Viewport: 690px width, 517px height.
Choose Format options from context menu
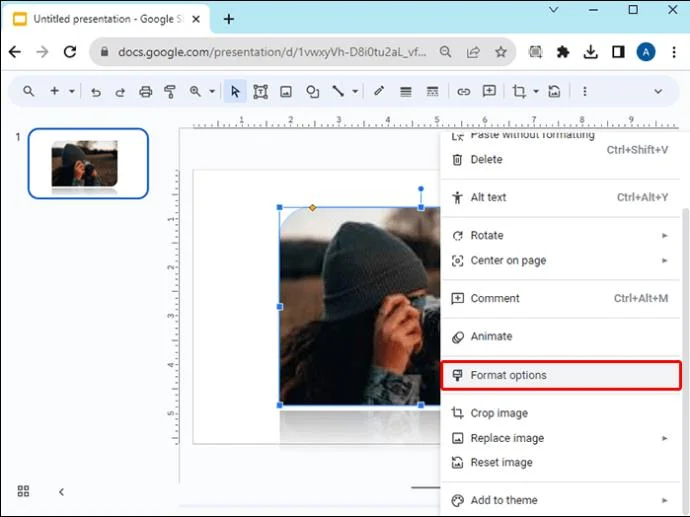pyautogui.click(x=508, y=376)
